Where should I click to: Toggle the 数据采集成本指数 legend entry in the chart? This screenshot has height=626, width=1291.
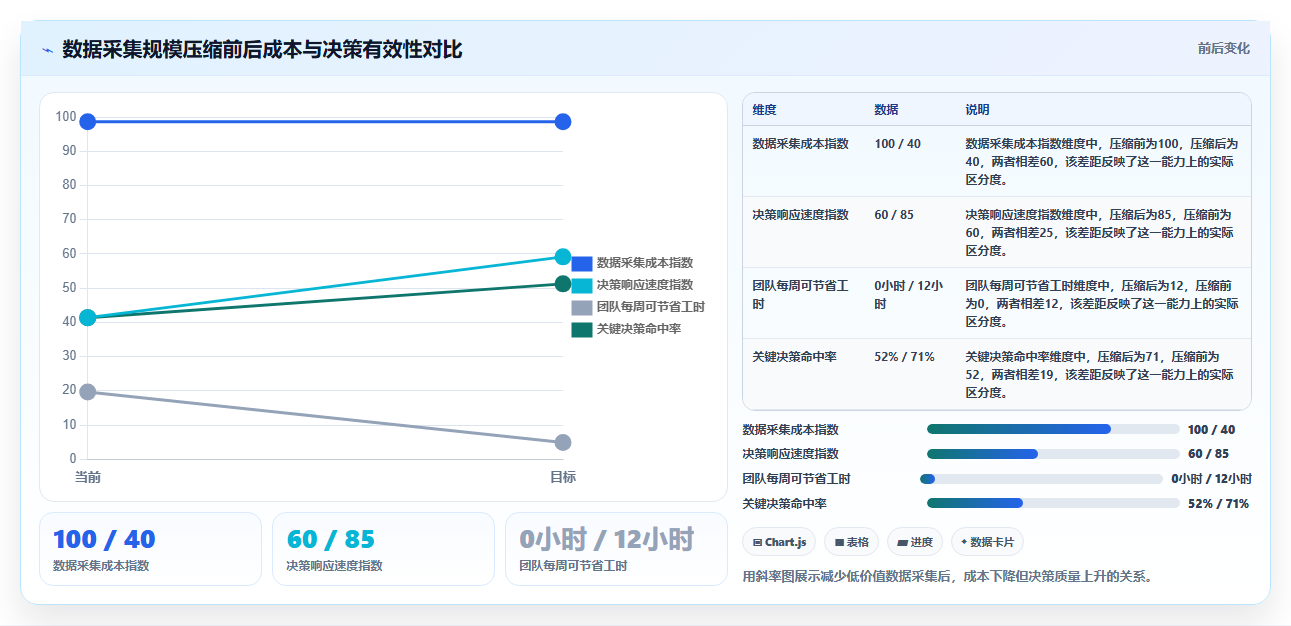(x=632, y=263)
